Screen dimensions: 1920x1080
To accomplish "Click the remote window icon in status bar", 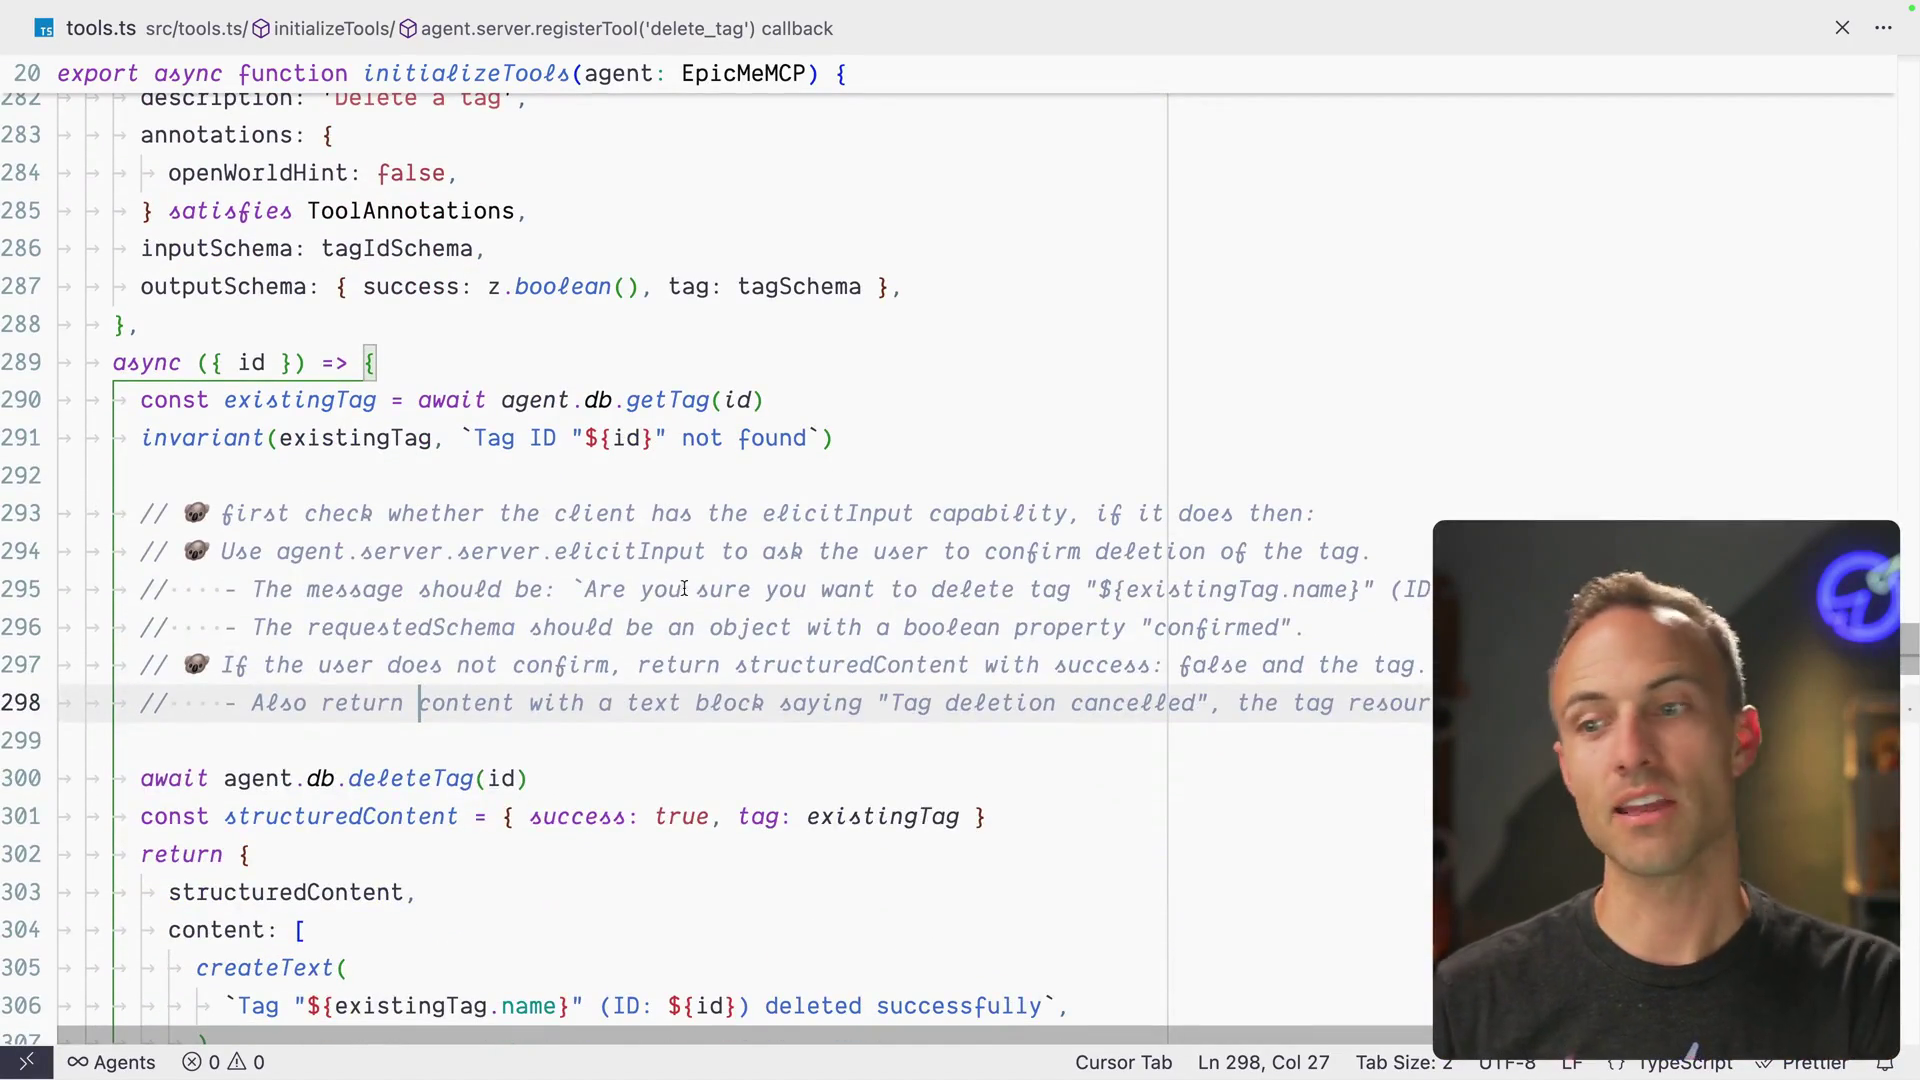I will coord(27,1062).
